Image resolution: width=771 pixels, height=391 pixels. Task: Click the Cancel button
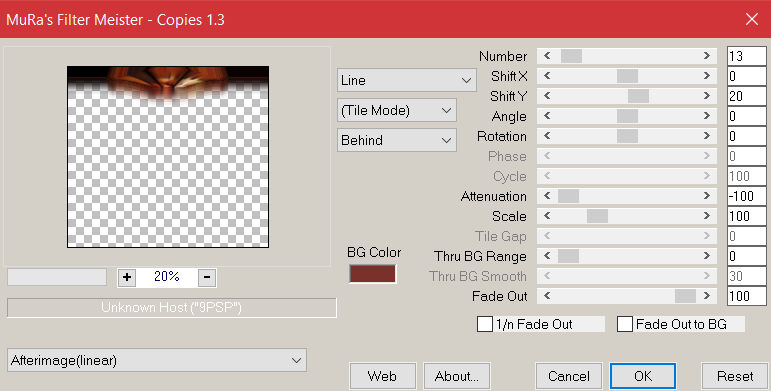pos(569,376)
